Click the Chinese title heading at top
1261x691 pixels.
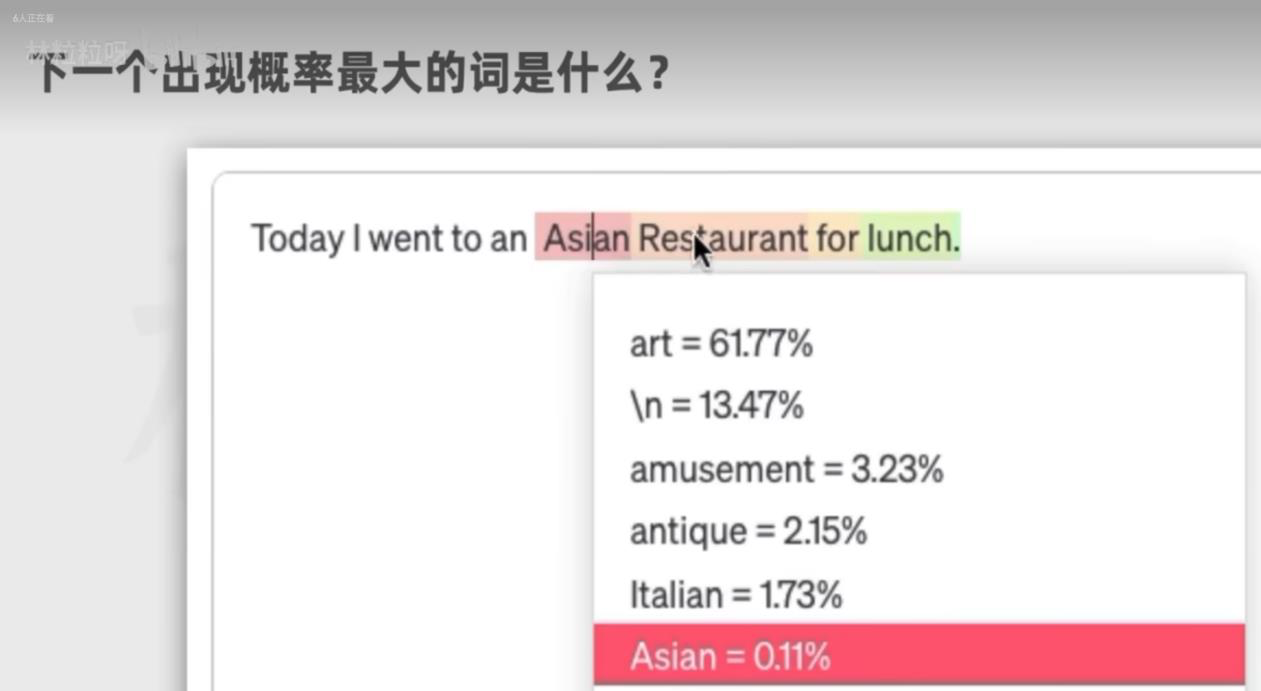[350, 74]
